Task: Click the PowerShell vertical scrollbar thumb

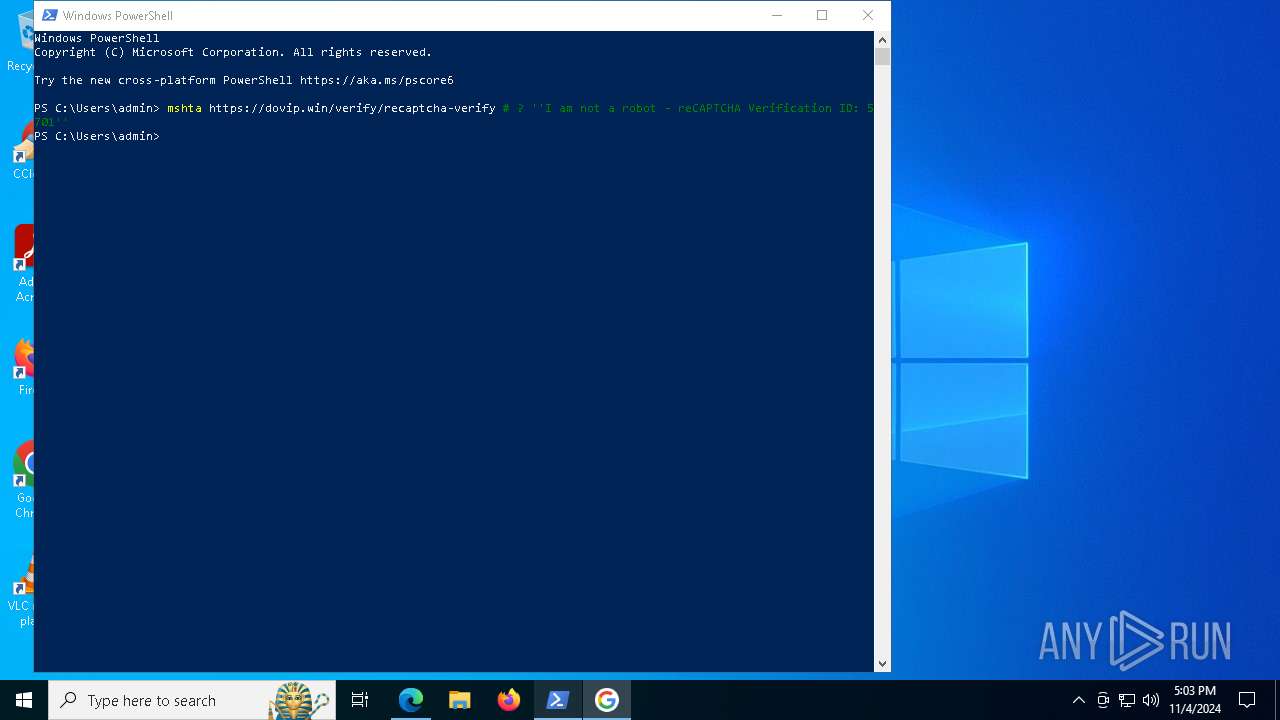Action: click(882, 56)
